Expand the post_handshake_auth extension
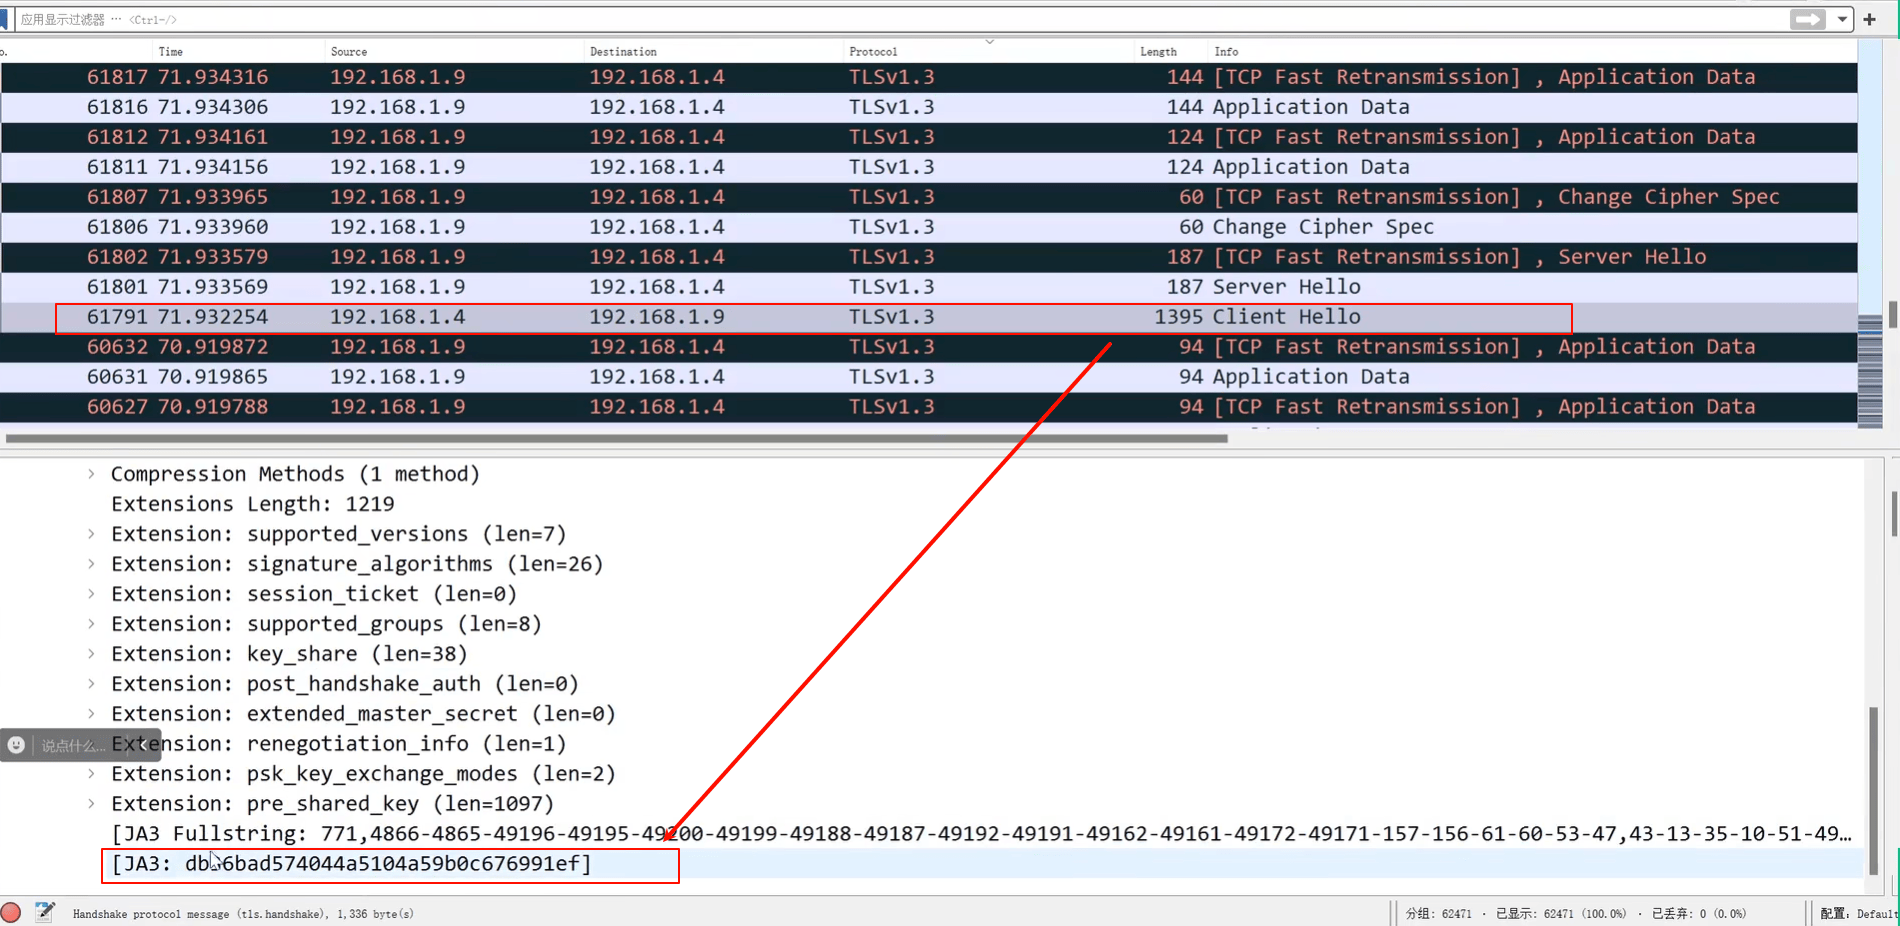Viewport: 1900px width, 926px height. pyautogui.click(x=91, y=684)
